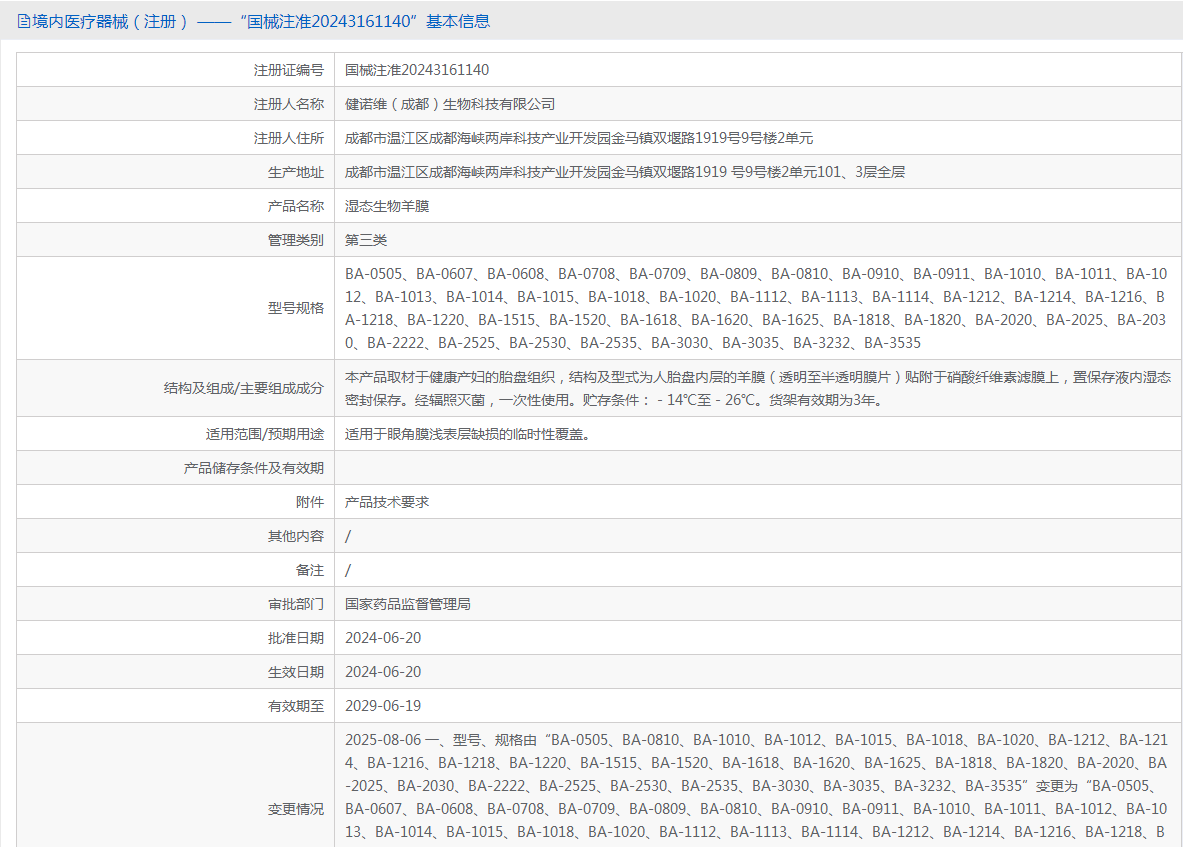Viewport: 1183px width, 847px height.
Task: Select the registration number value 国械注准20243161140
Action: coord(417,70)
